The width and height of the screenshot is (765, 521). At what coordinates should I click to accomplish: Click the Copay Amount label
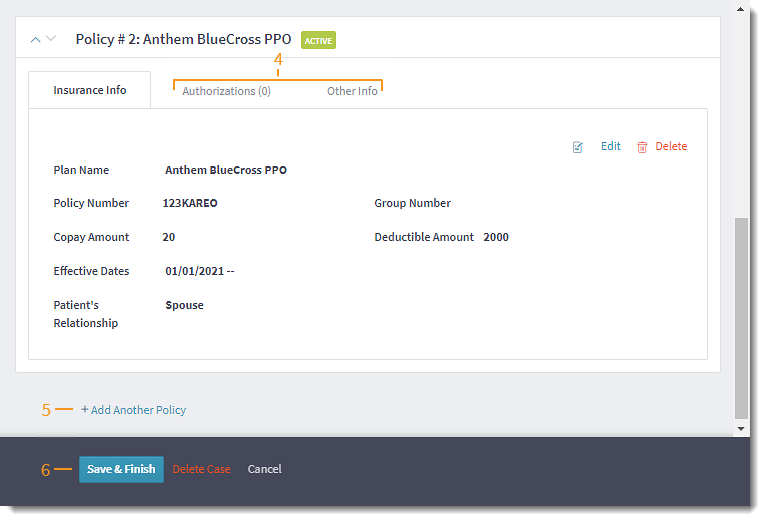coord(91,237)
